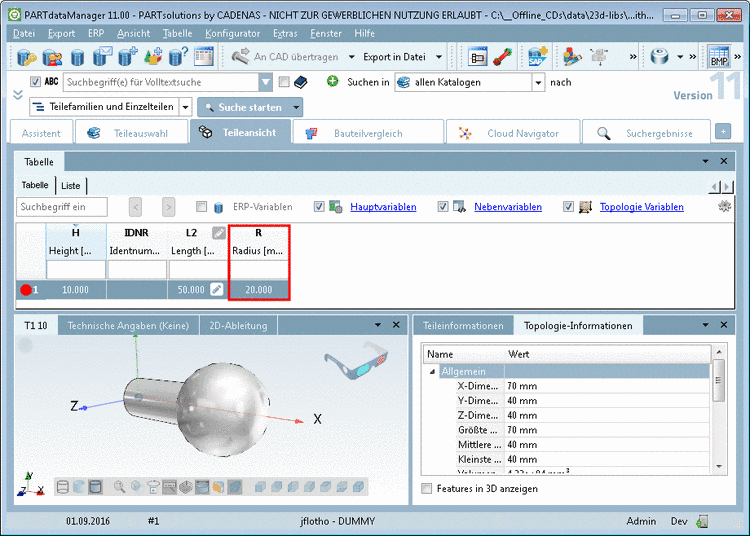Screen dimensions: 750x536
Task: Open the Suche starten arrow menu
Action: 296,108
